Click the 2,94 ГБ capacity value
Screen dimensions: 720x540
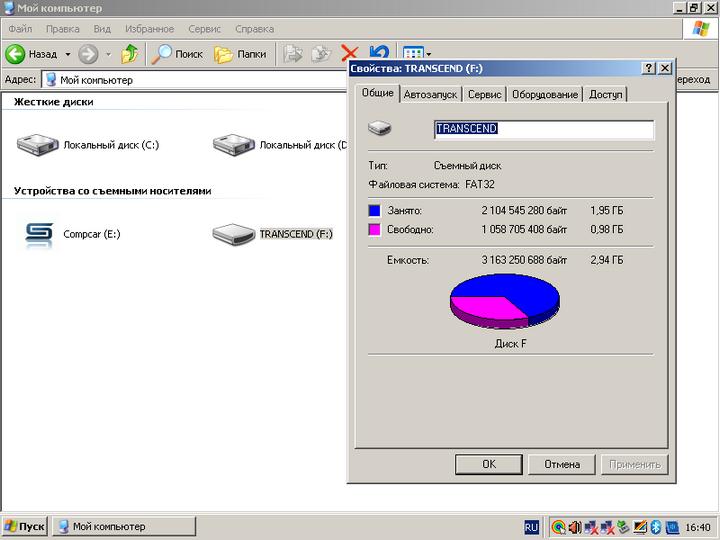click(607, 260)
